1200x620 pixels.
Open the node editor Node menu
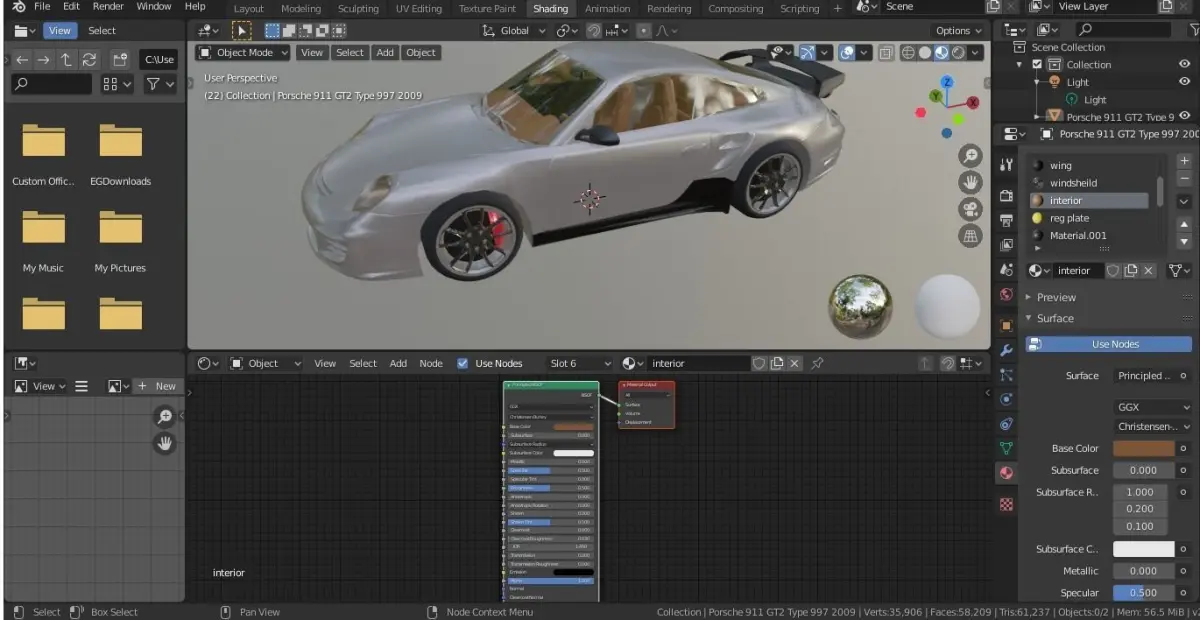[431, 364]
